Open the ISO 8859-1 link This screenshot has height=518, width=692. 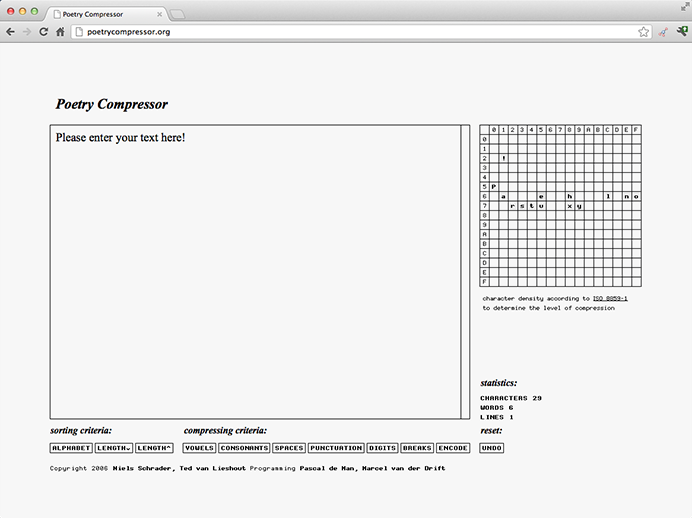coord(610,298)
